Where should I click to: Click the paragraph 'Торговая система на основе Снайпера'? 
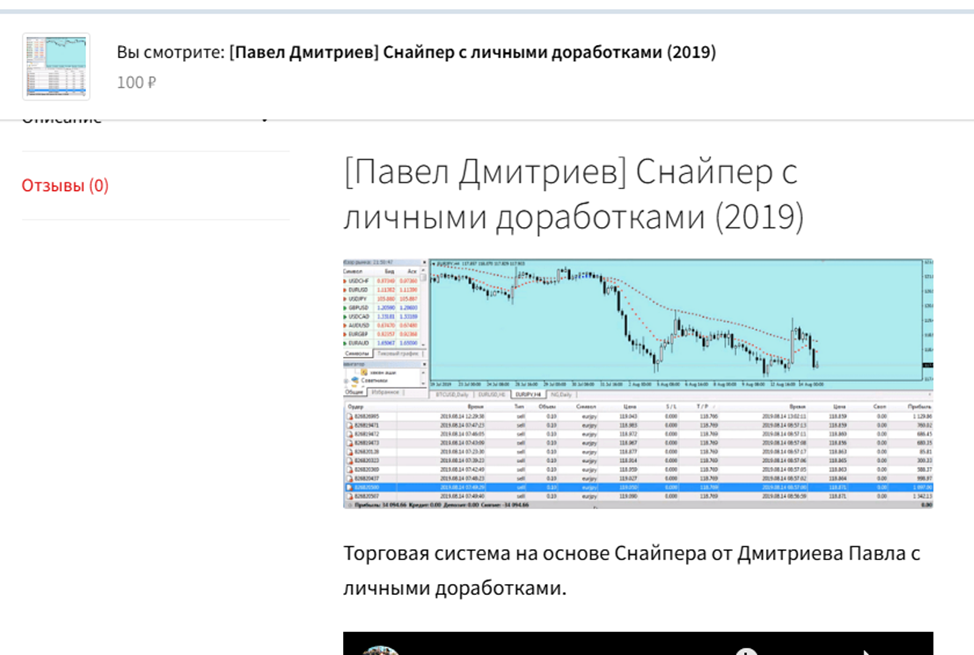(x=632, y=570)
